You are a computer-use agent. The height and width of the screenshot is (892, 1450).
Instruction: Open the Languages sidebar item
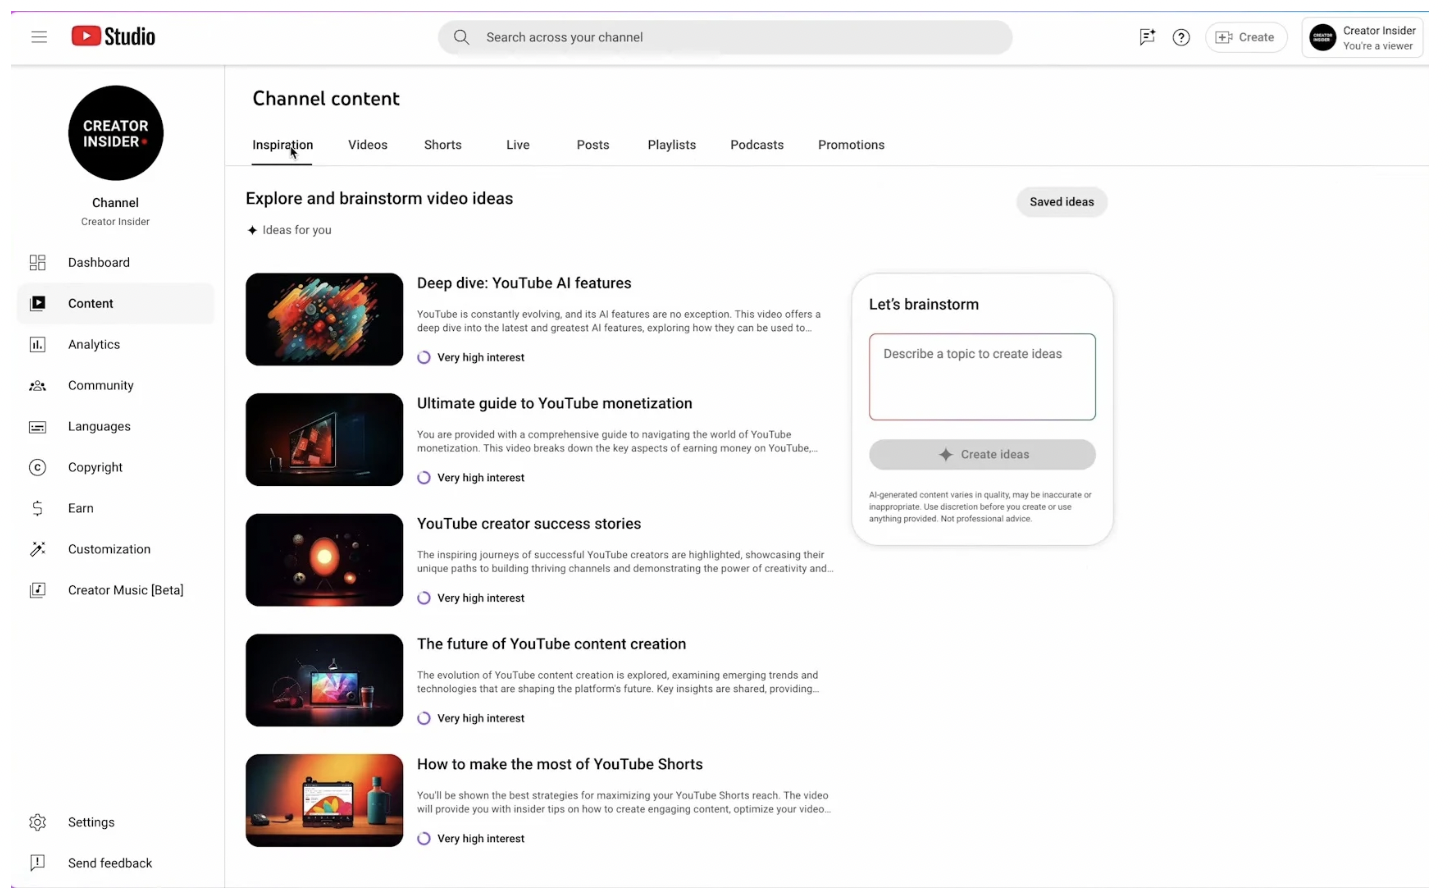(116, 426)
